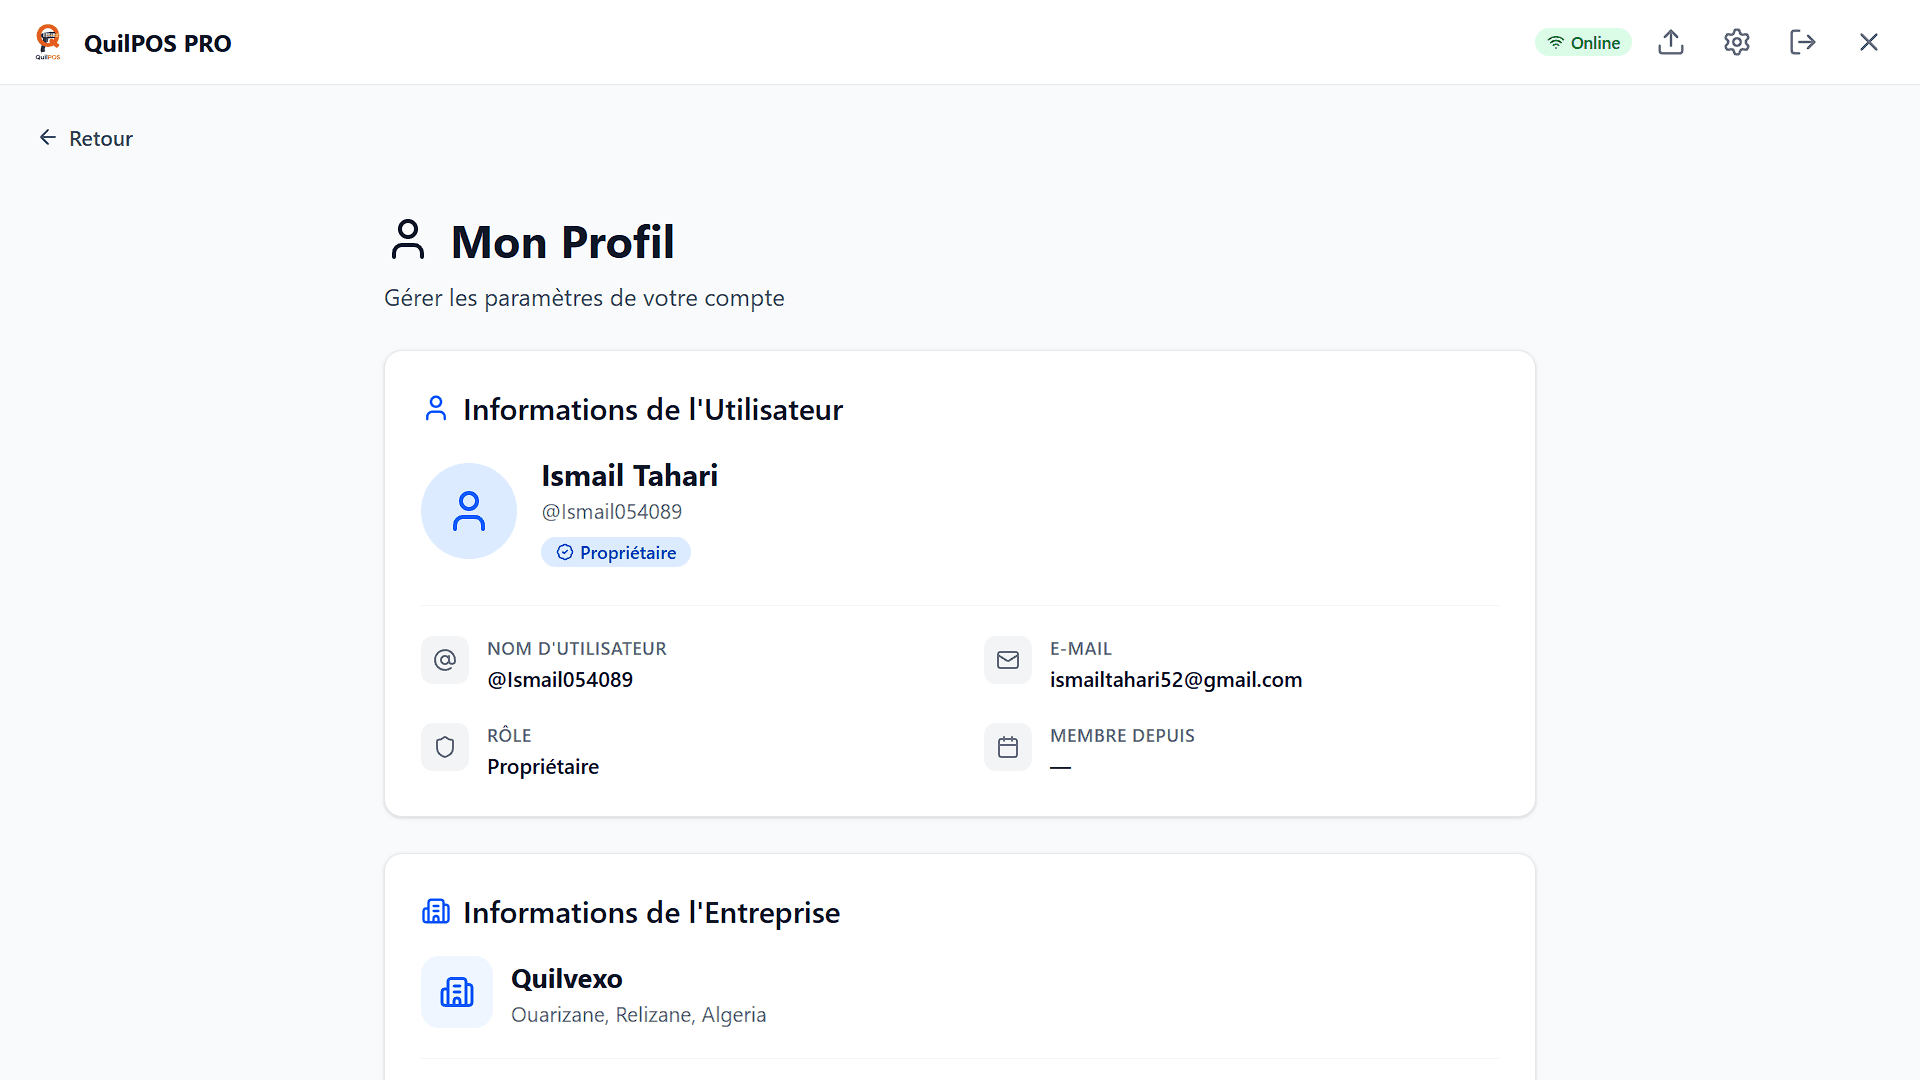Click the Quilvexo company building icon
Viewport: 1920px width, 1080px height.
click(x=457, y=992)
